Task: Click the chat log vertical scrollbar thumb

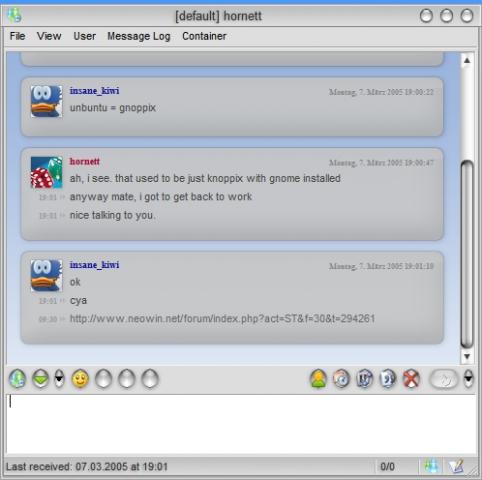Action: (x=467, y=254)
